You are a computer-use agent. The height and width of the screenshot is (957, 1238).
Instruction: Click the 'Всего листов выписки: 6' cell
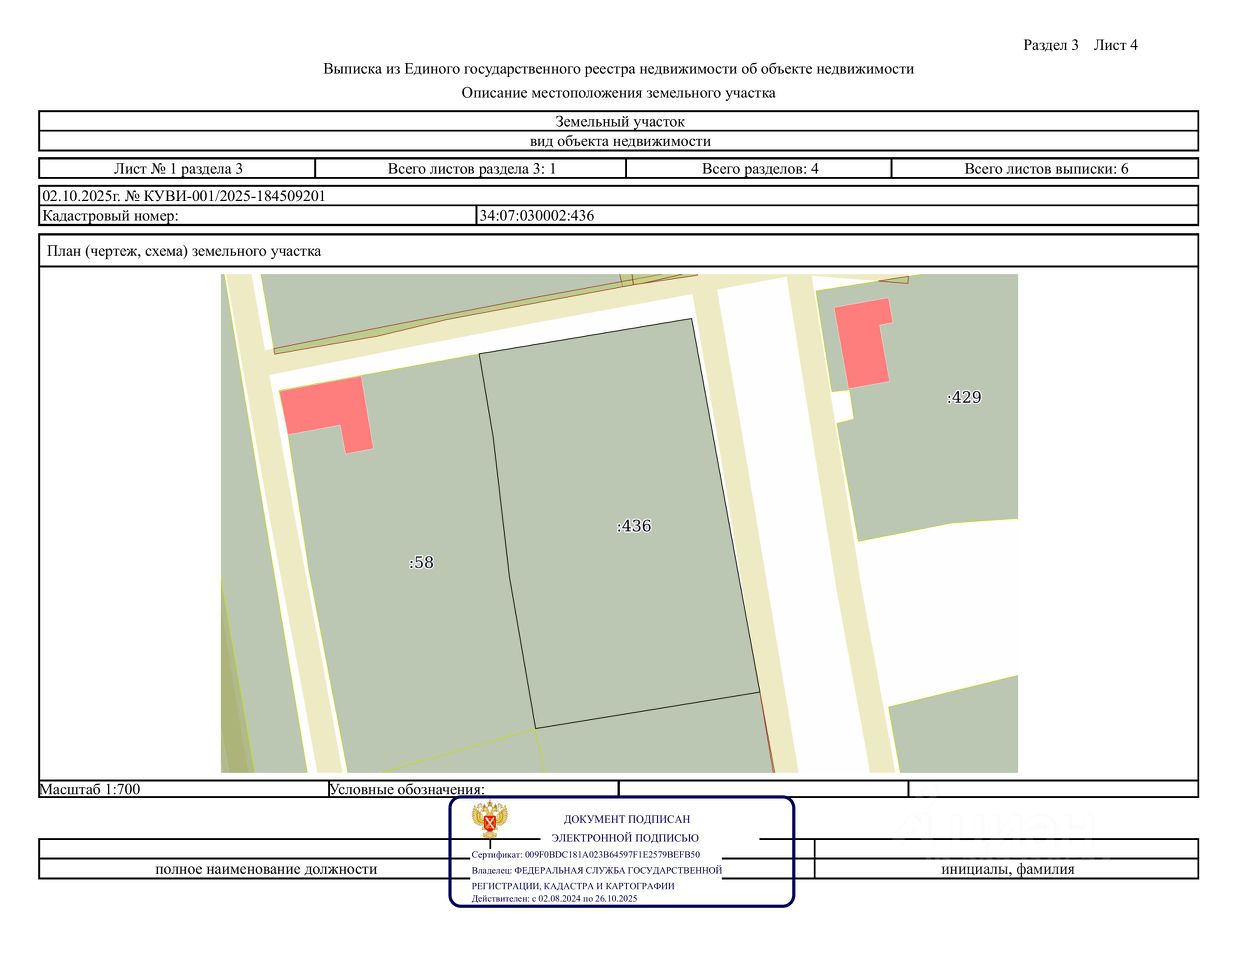1045,169
